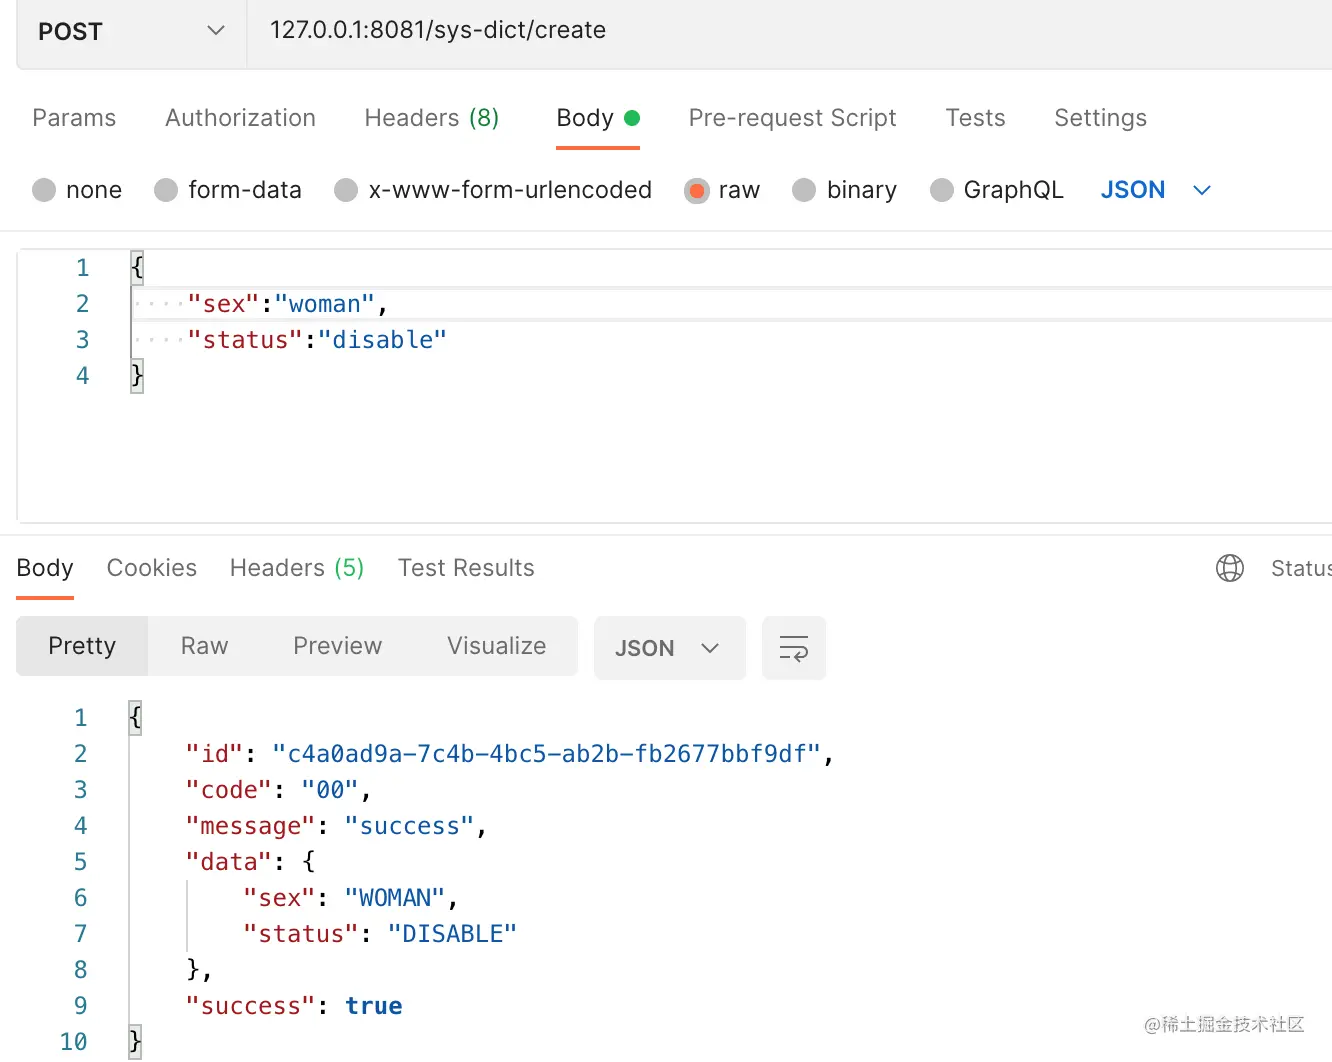This screenshot has height=1062, width=1332.
Task: Expand the blue JSON body format dropdown
Action: pyautogui.click(x=1155, y=190)
